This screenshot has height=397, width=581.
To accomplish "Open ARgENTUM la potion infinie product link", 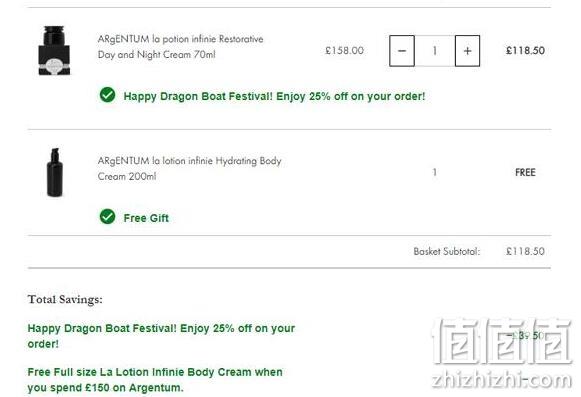I will point(180,47).
